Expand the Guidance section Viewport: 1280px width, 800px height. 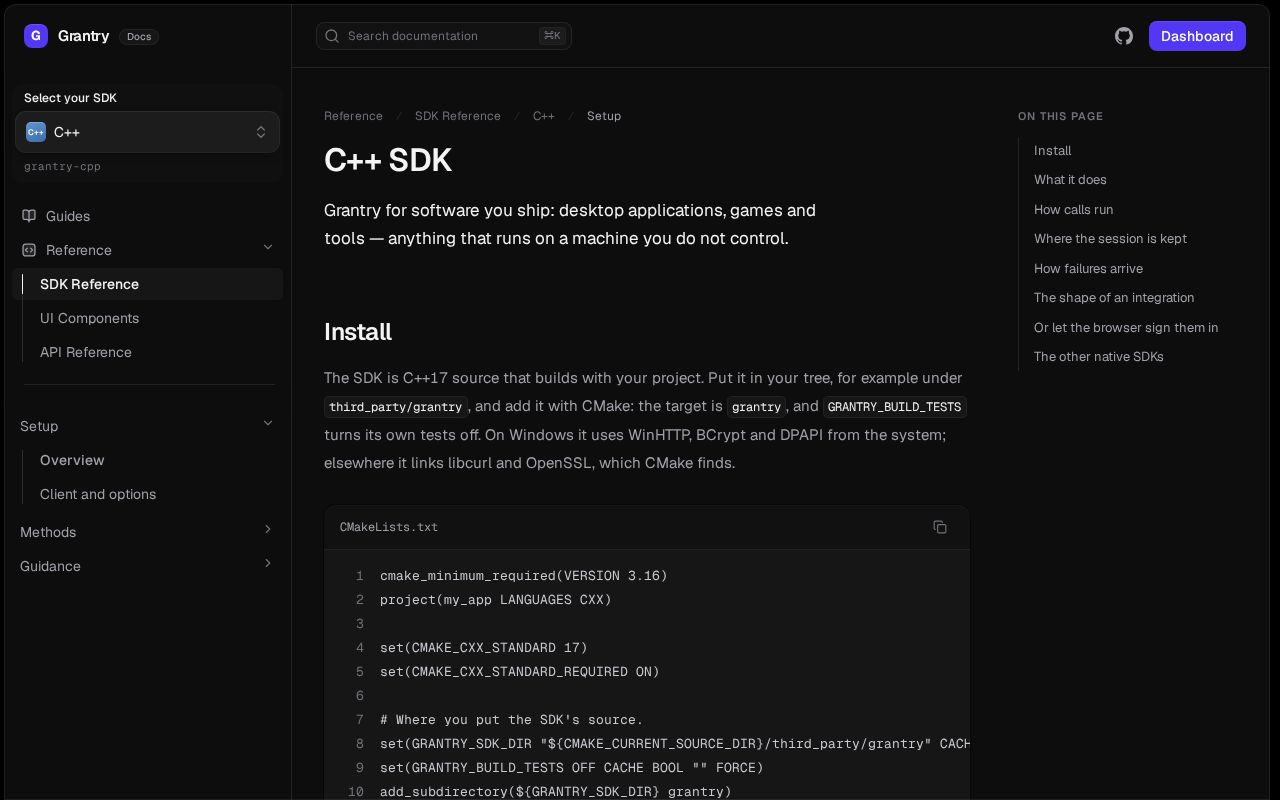(147, 566)
